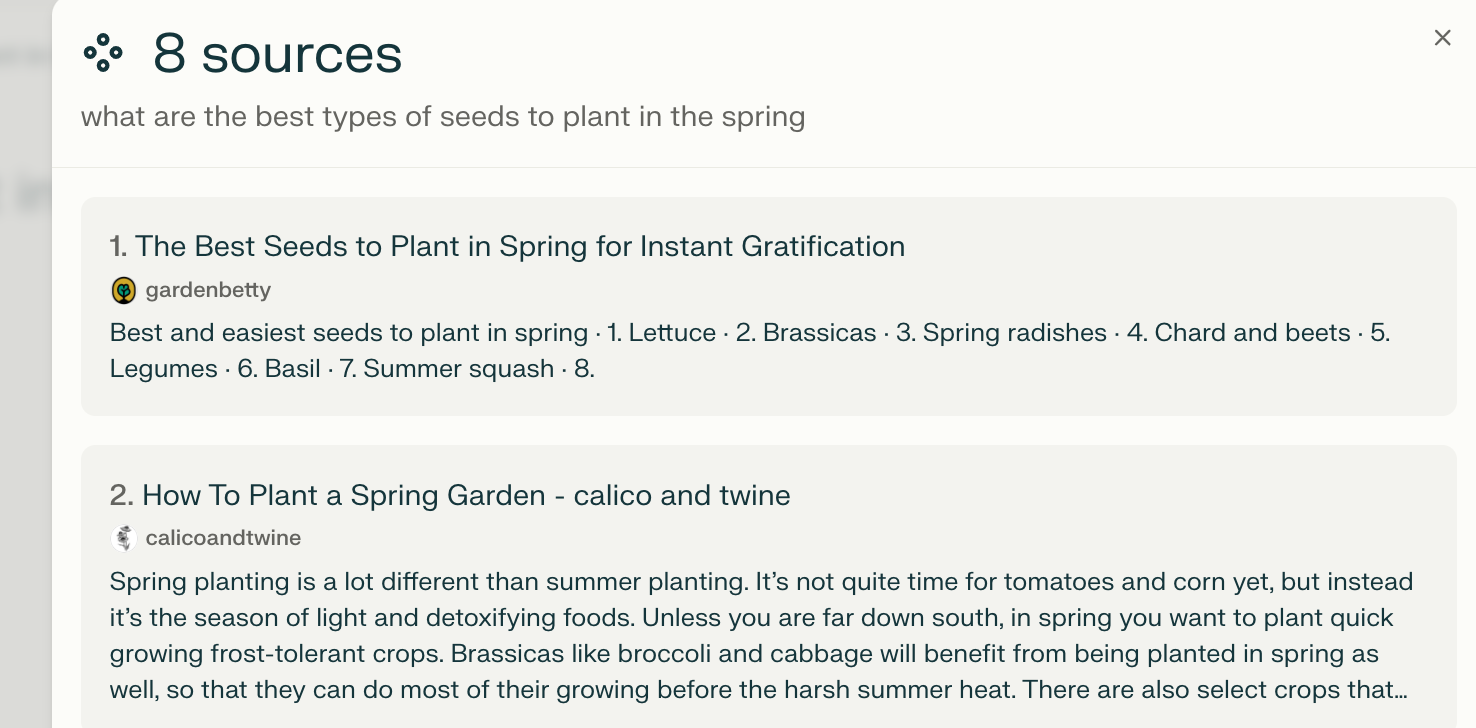Screen dimensions: 1476x728
Task: Click the dimmed backdrop left of the panel
Action: 25,450
